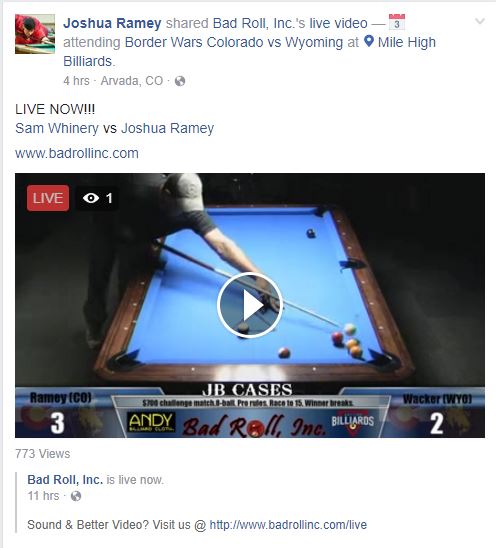Open Border Wars Colorado vs Wyoming event
Viewport: 496px width, 548px height.
click(x=234, y=42)
